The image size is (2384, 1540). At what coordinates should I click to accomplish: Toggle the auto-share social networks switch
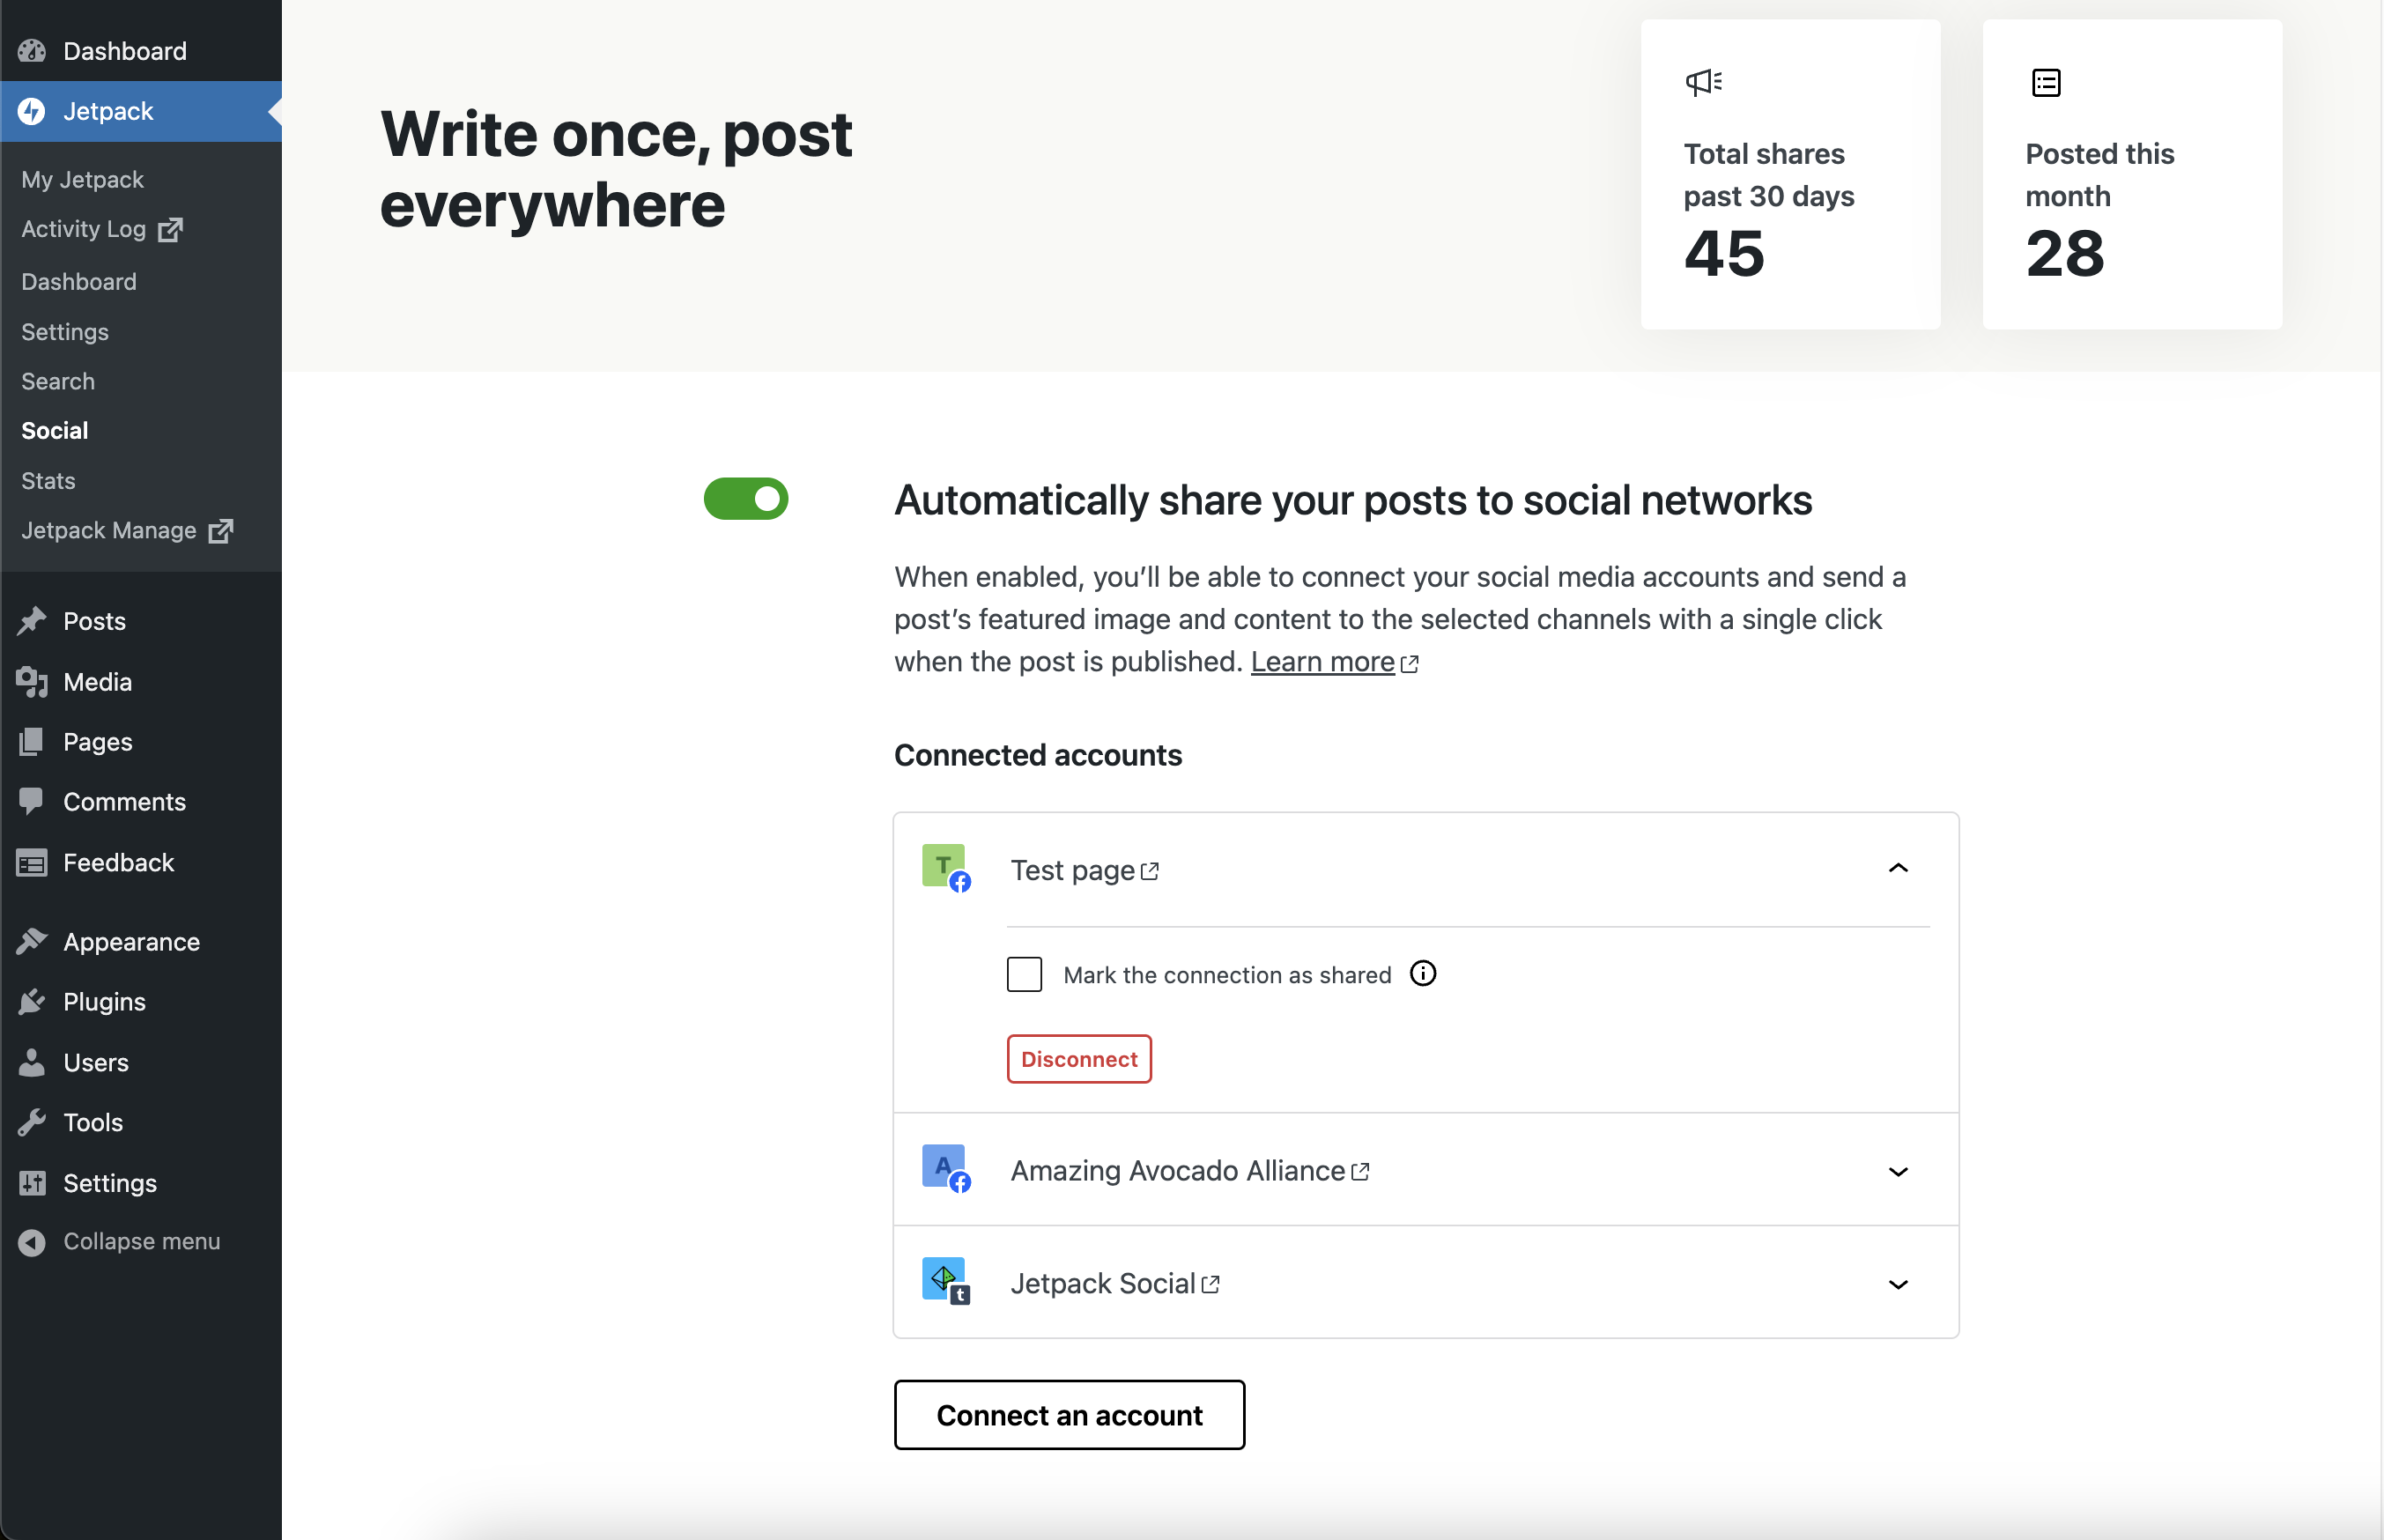pyautogui.click(x=747, y=499)
